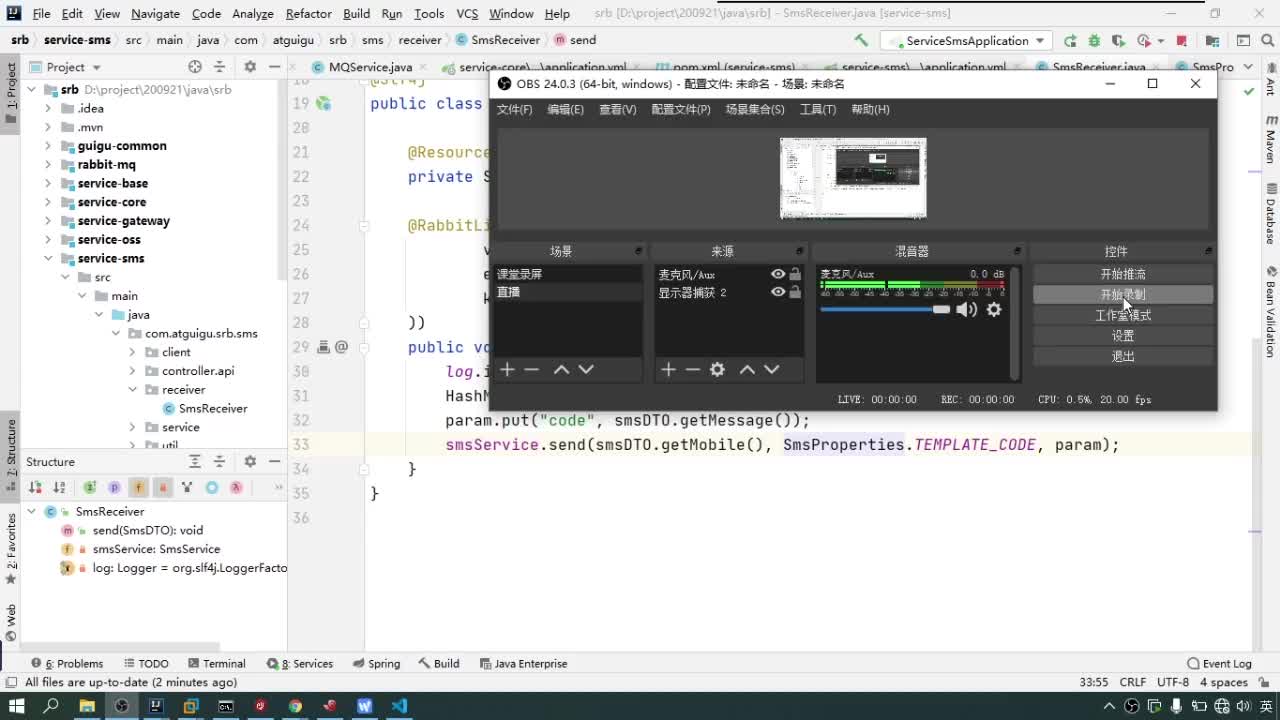Add a new source with the plus icon in OBS
This screenshot has width=1280, height=720.
[x=668, y=370]
